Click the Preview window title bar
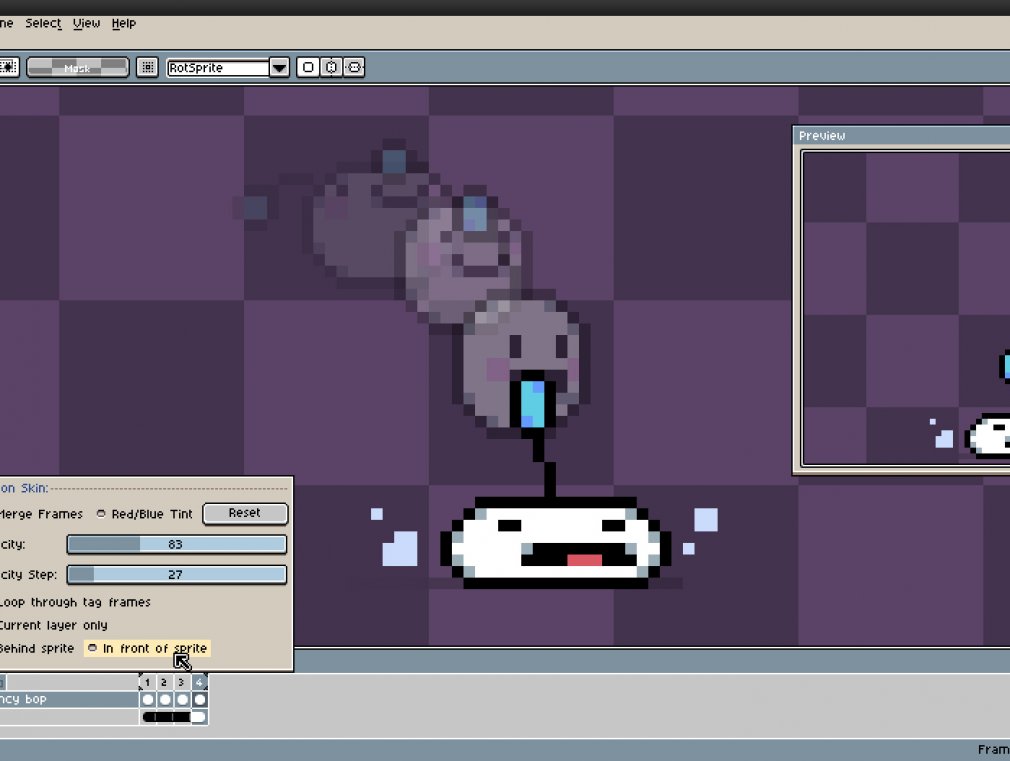The image size is (1010, 761). coord(902,135)
